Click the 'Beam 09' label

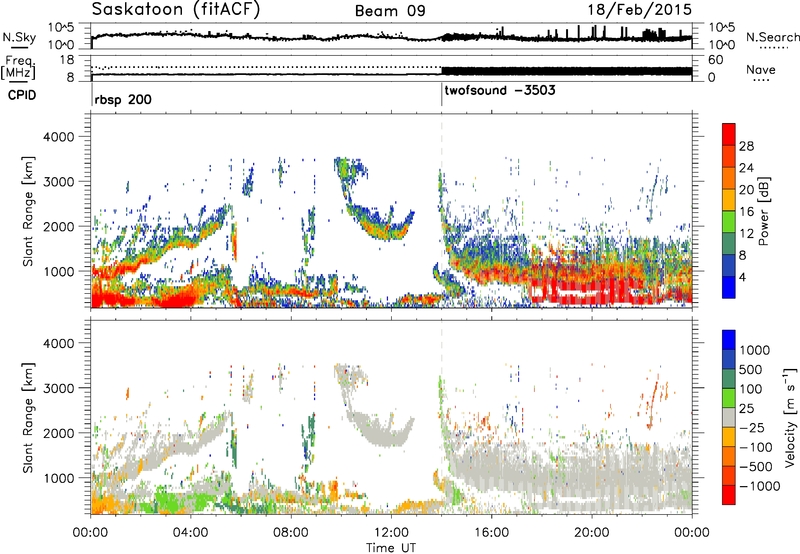(390, 11)
